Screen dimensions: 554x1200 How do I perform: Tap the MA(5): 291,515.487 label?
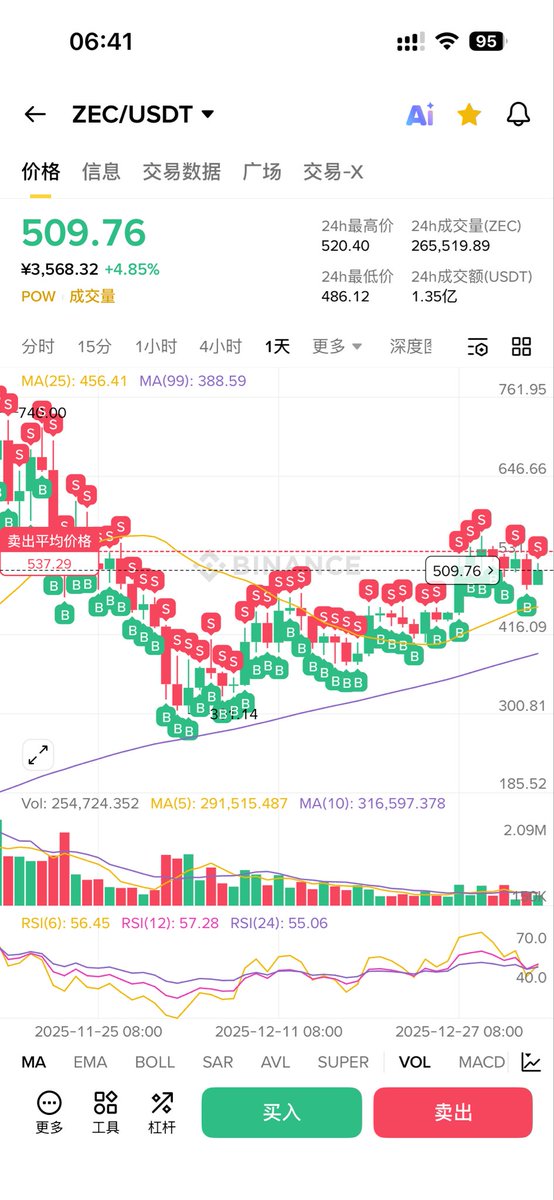(x=219, y=803)
